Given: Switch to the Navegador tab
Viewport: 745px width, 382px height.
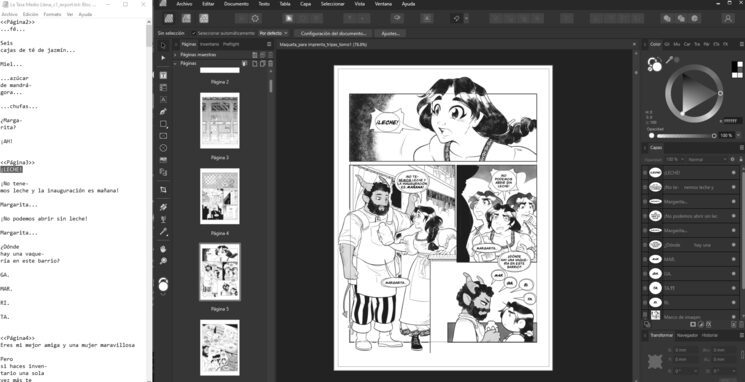Looking at the screenshot, I should click(687, 335).
